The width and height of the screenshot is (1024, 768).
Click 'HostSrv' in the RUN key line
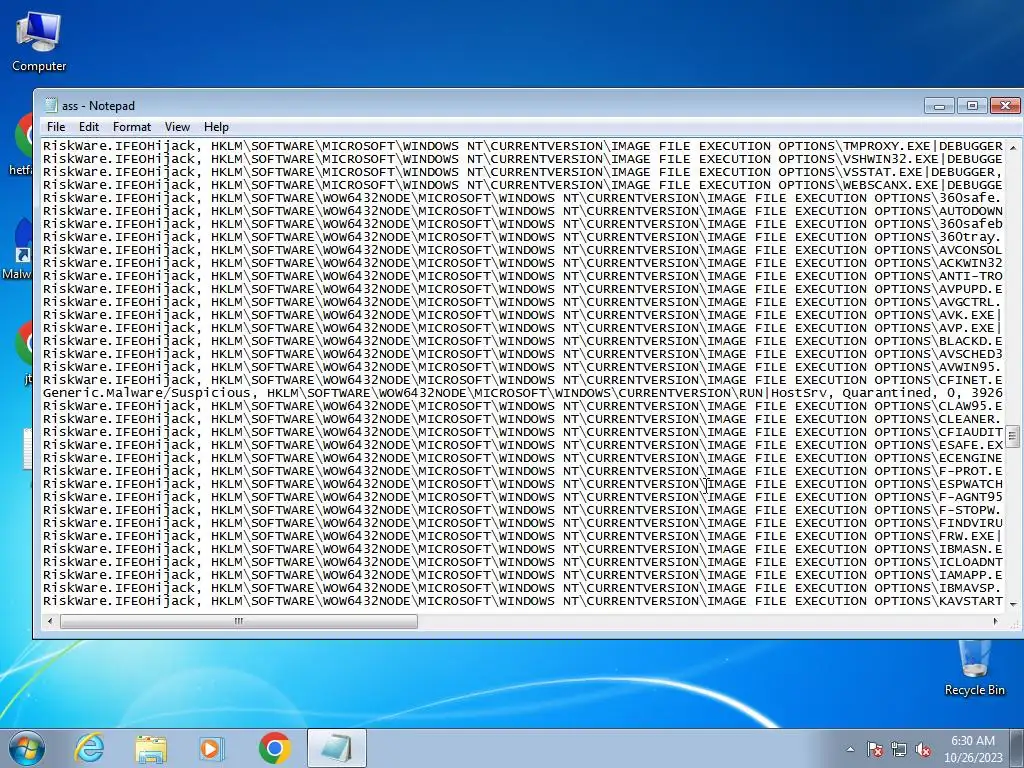pyautogui.click(x=799, y=393)
